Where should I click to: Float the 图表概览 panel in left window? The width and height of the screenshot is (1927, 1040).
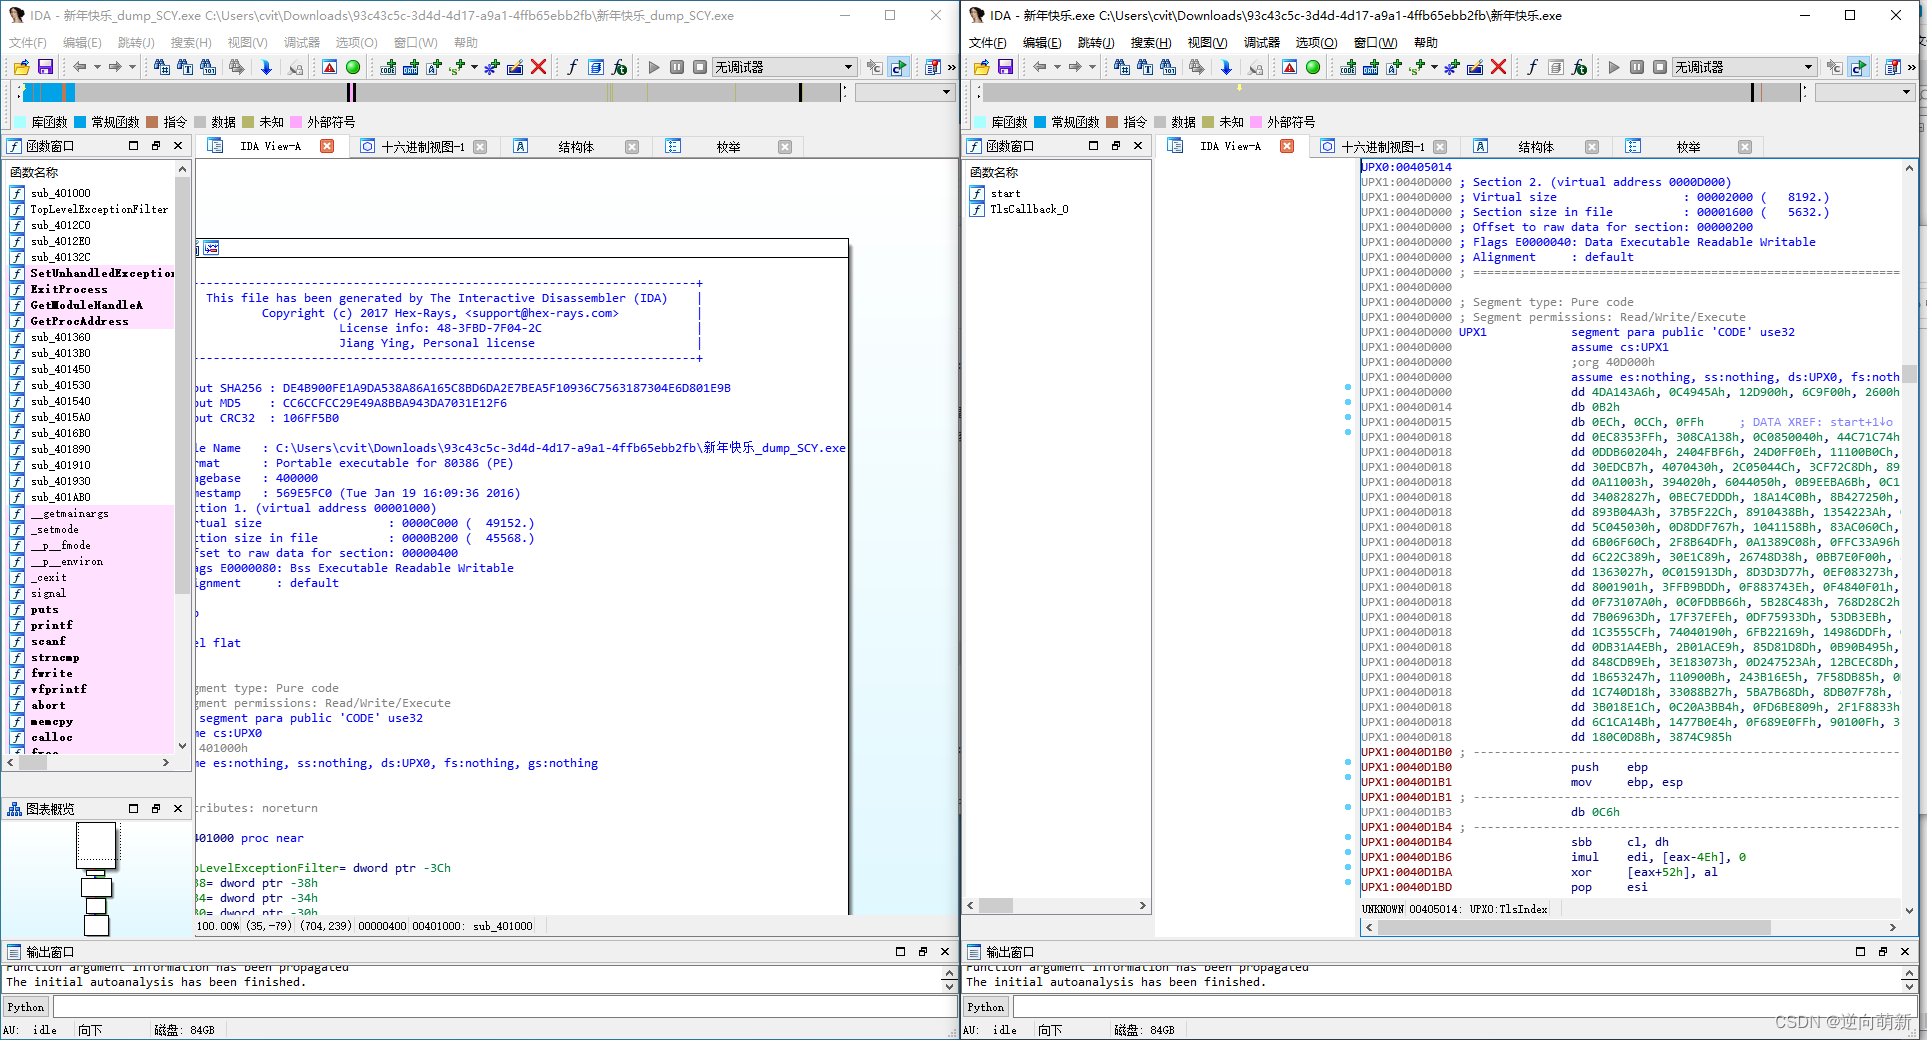pyautogui.click(x=156, y=808)
